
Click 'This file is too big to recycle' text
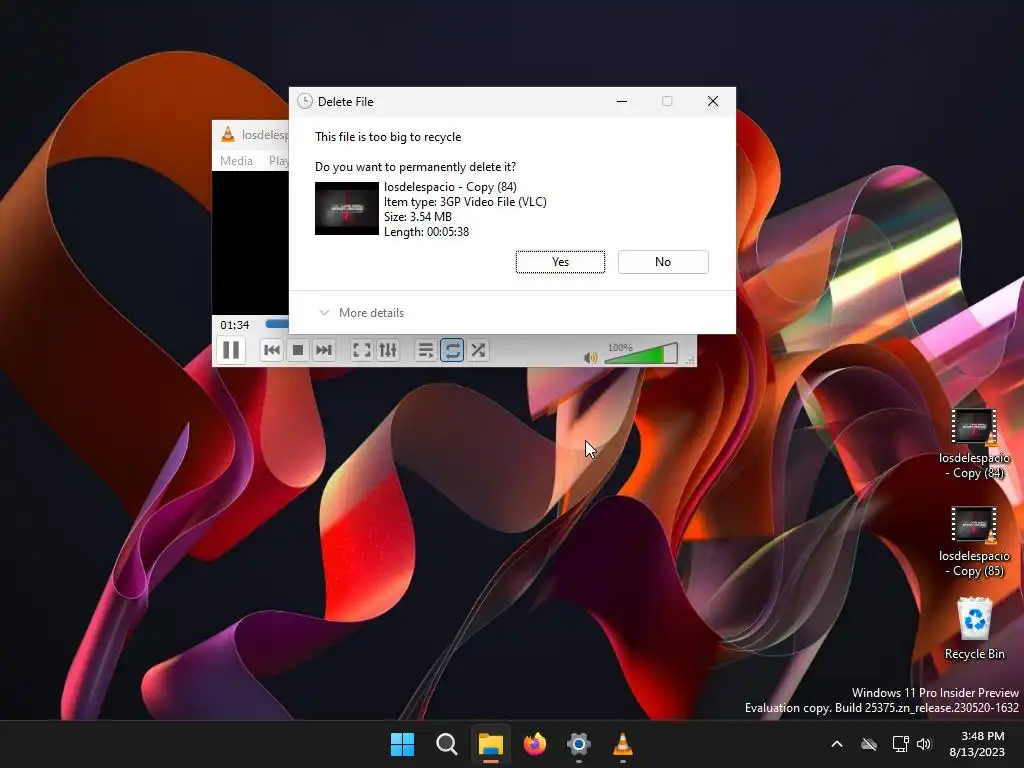388,137
